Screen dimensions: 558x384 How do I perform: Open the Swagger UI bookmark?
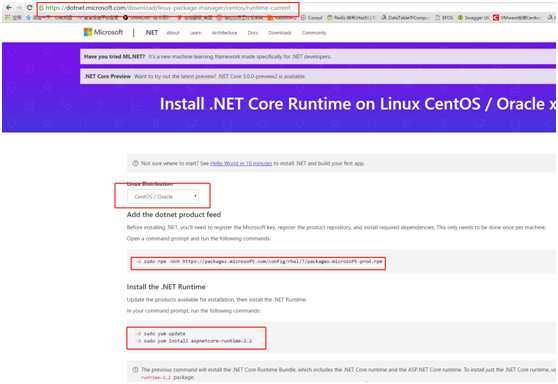[473, 17]
